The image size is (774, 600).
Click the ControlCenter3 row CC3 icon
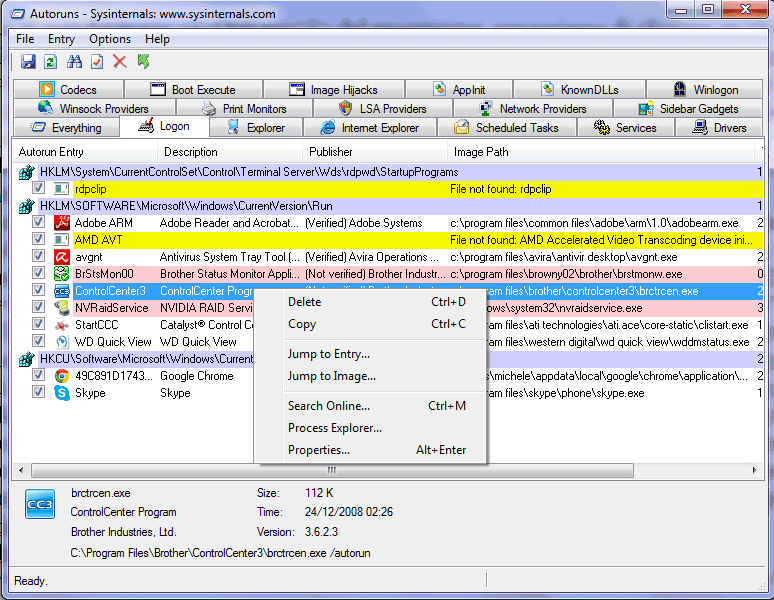pyautogui.click(x=62, y=291)
